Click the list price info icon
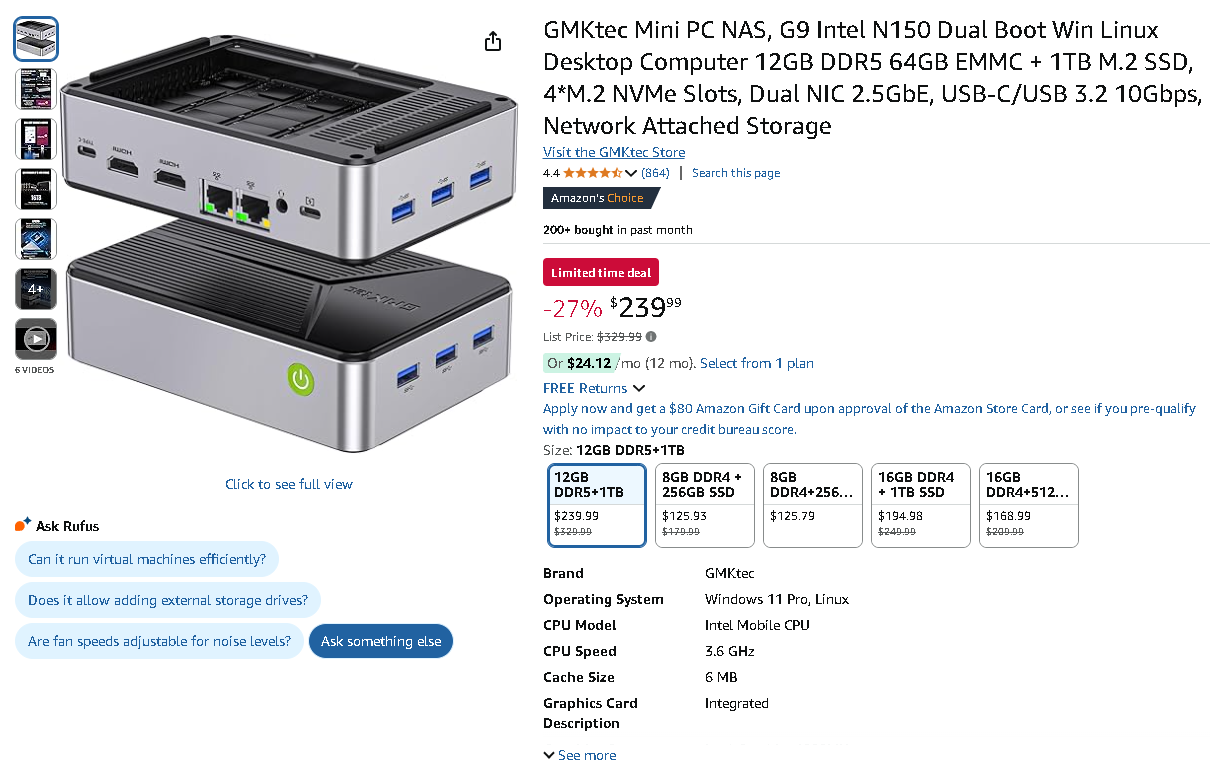This screenshot has width=1217, height=766. tap(651, 337)
